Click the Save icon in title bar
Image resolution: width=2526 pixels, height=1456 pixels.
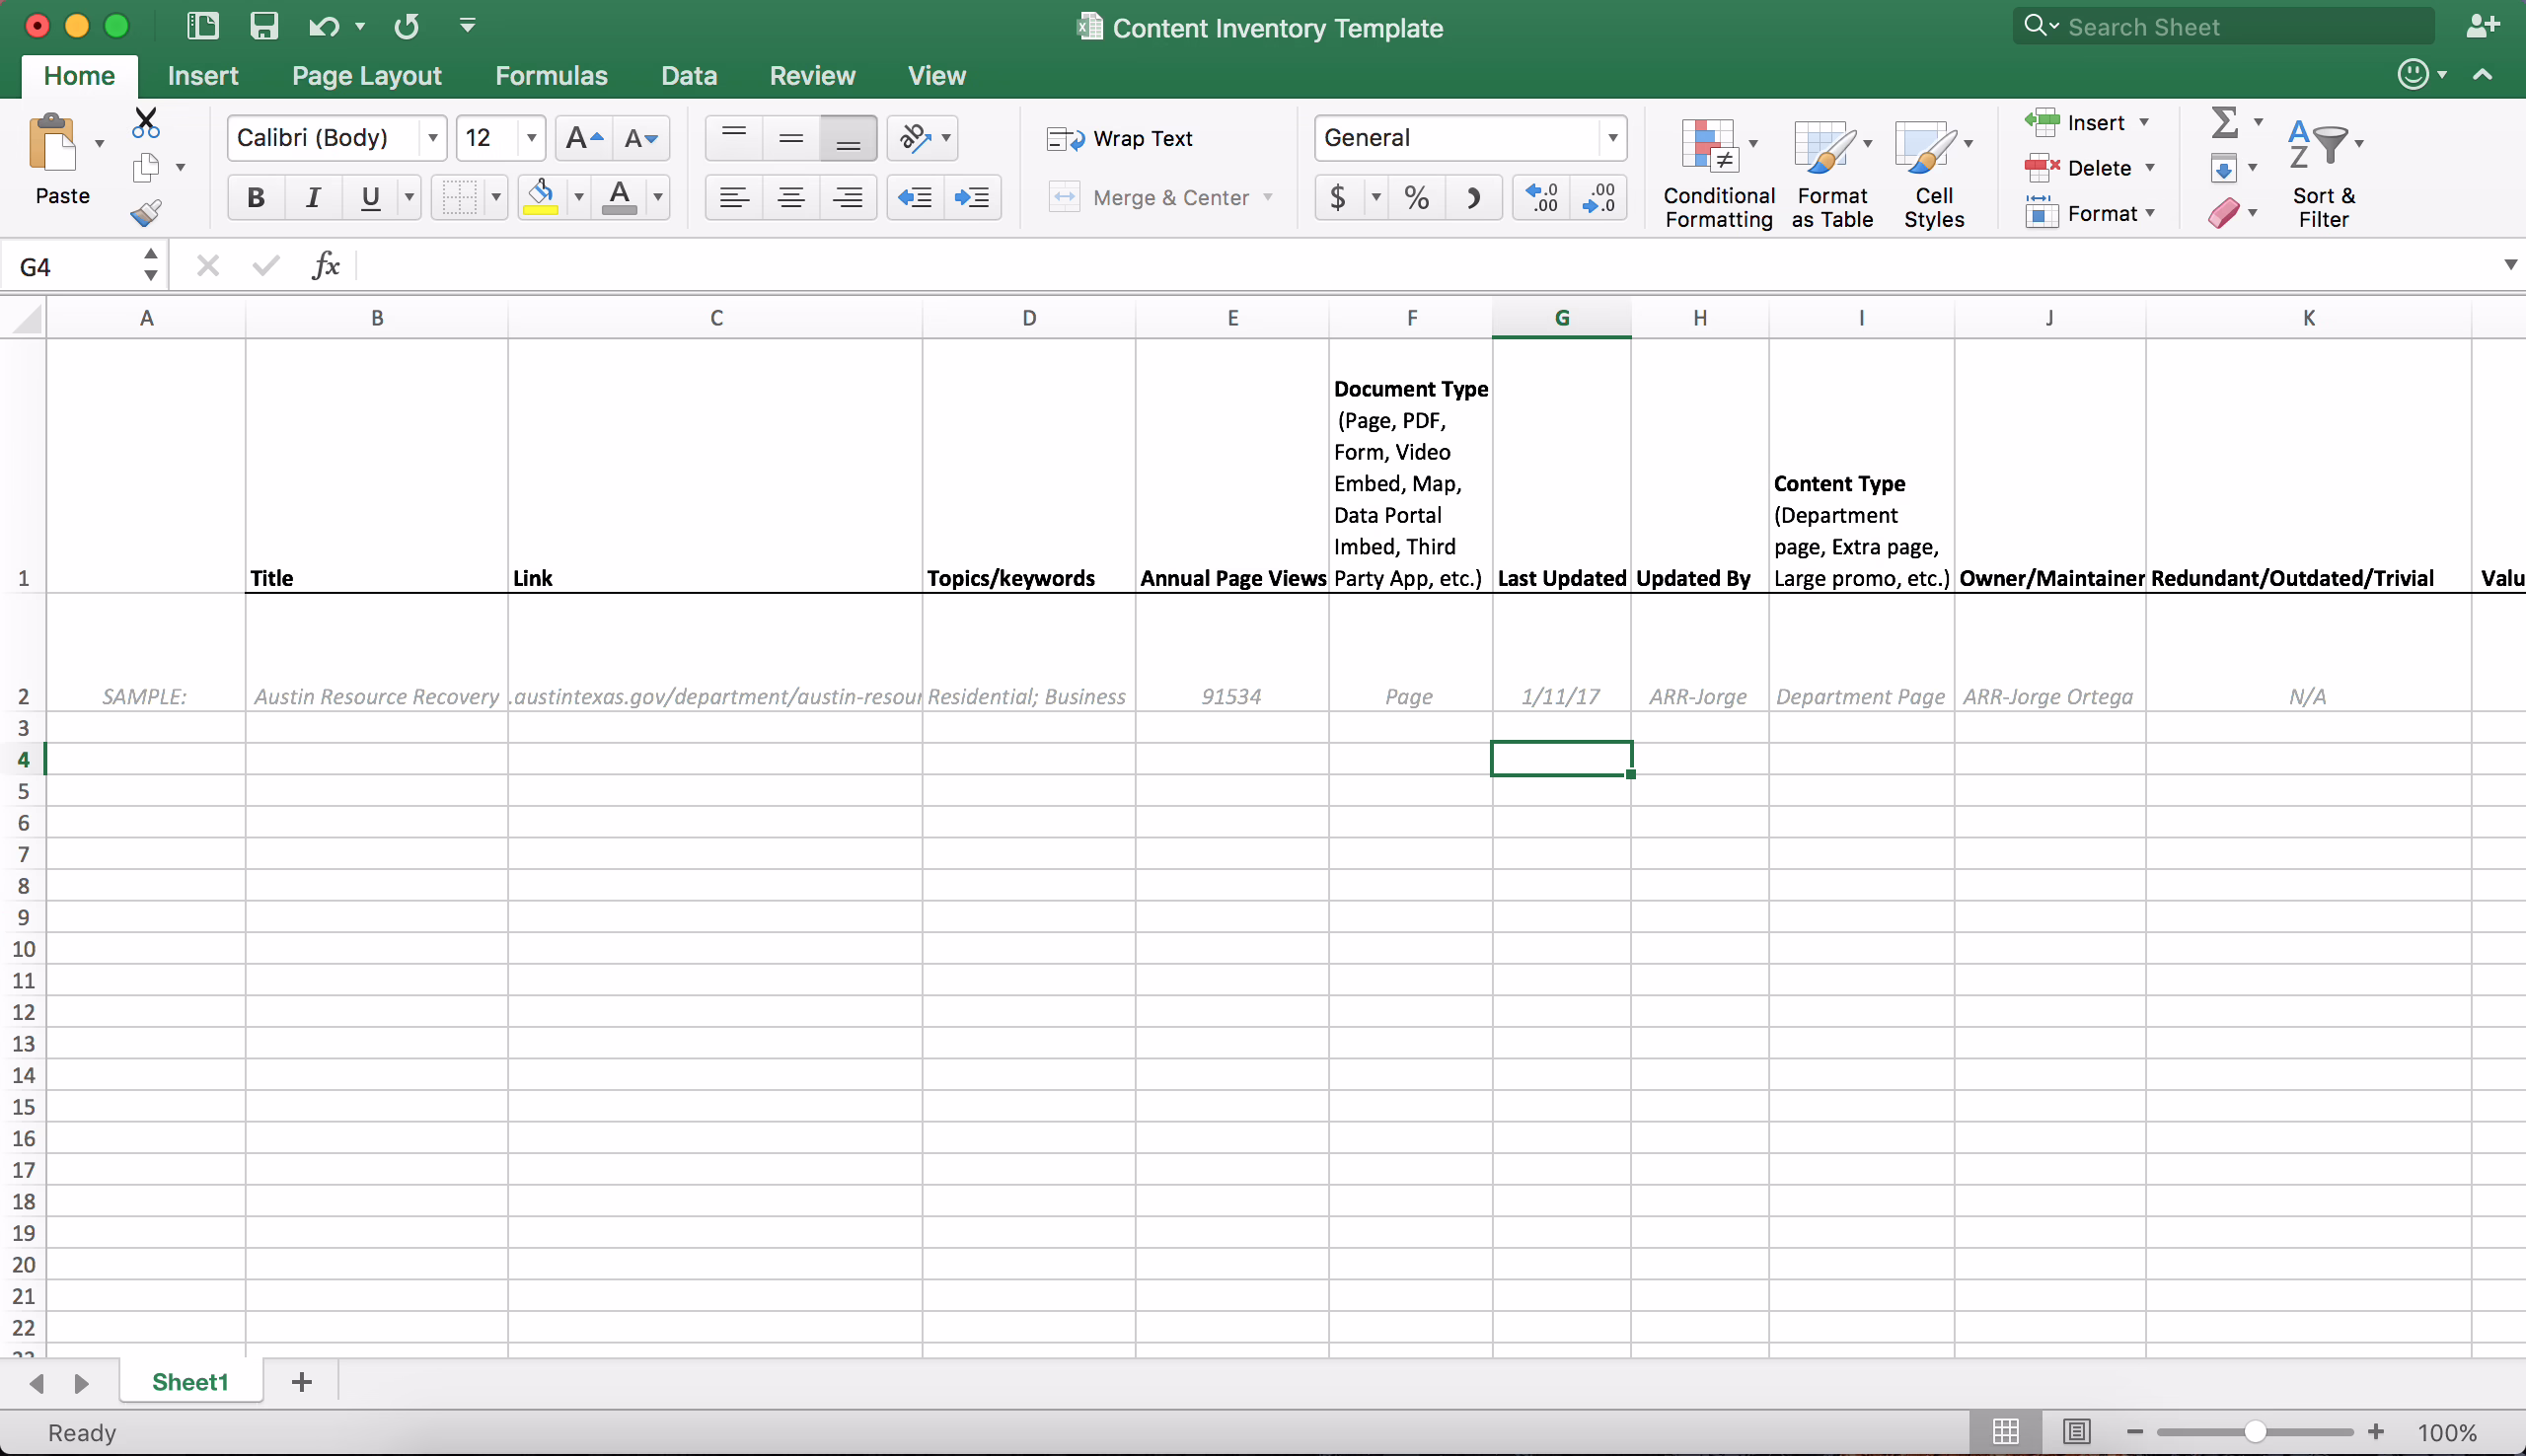coord(264,26)
